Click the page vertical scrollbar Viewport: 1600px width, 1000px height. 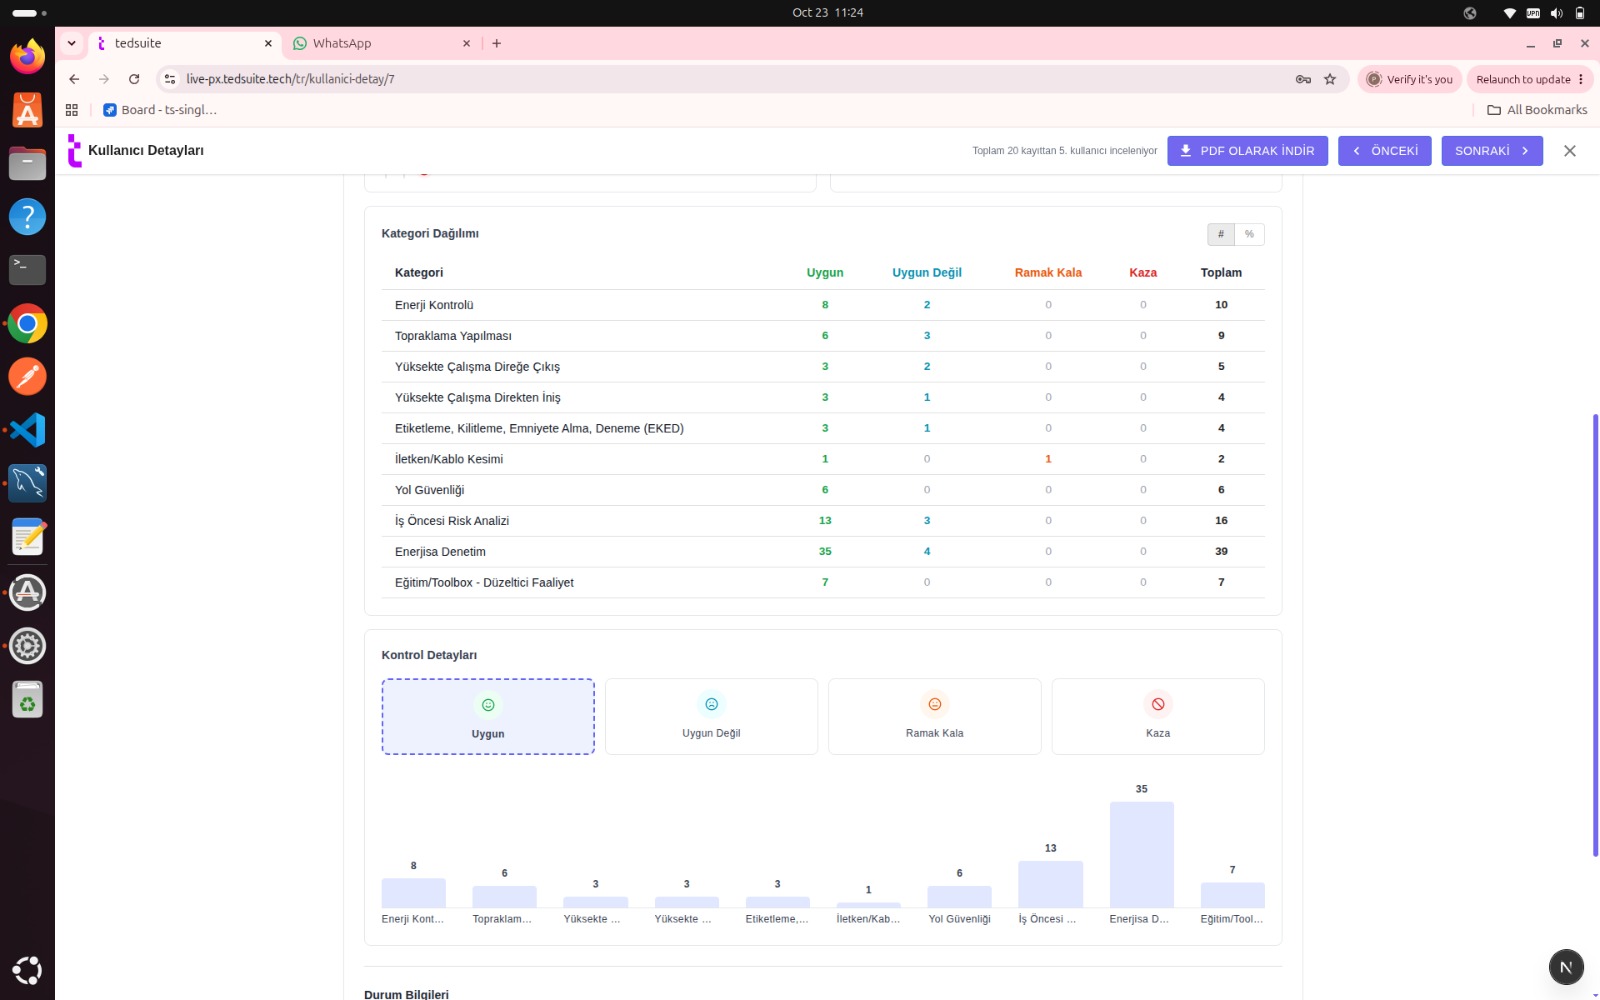click(x=1595, y=635)
